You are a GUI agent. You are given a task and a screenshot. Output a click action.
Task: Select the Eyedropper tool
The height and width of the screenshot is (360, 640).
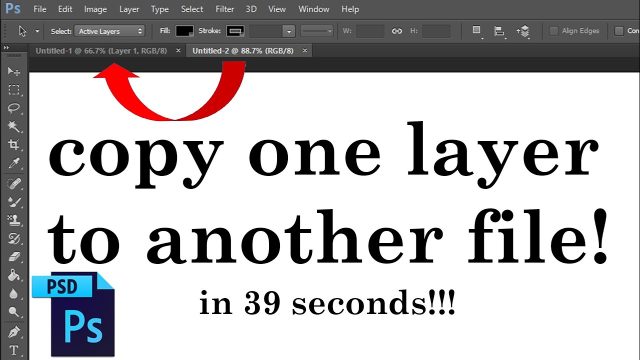click(x=13, y=163)
